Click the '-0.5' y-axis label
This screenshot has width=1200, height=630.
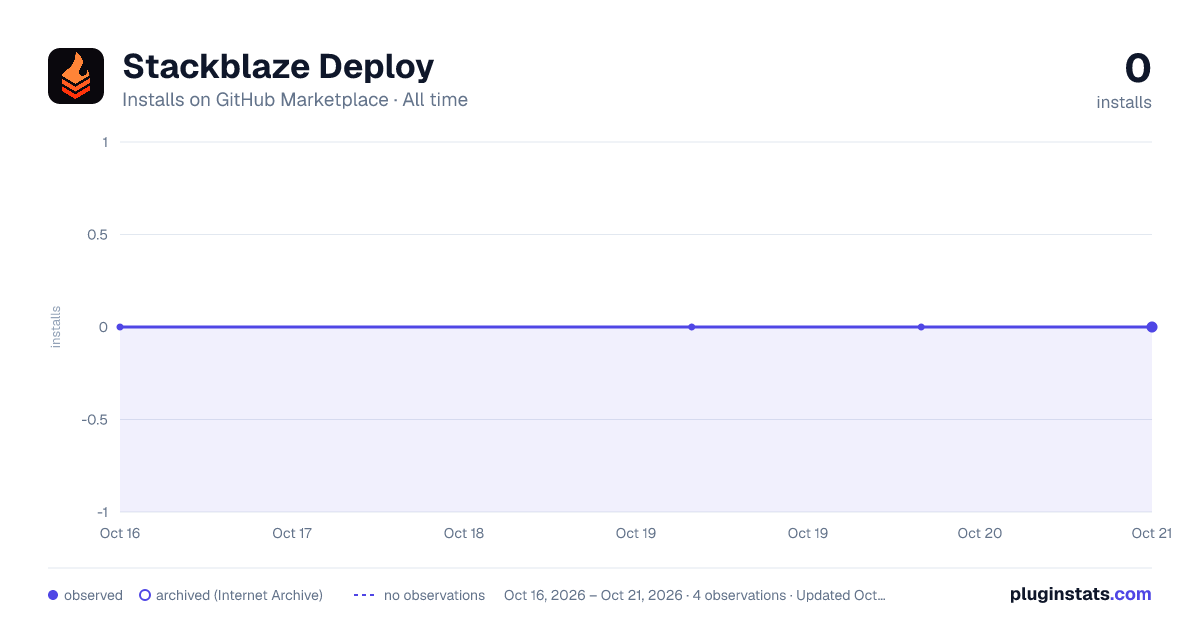(x=96, y=420)
